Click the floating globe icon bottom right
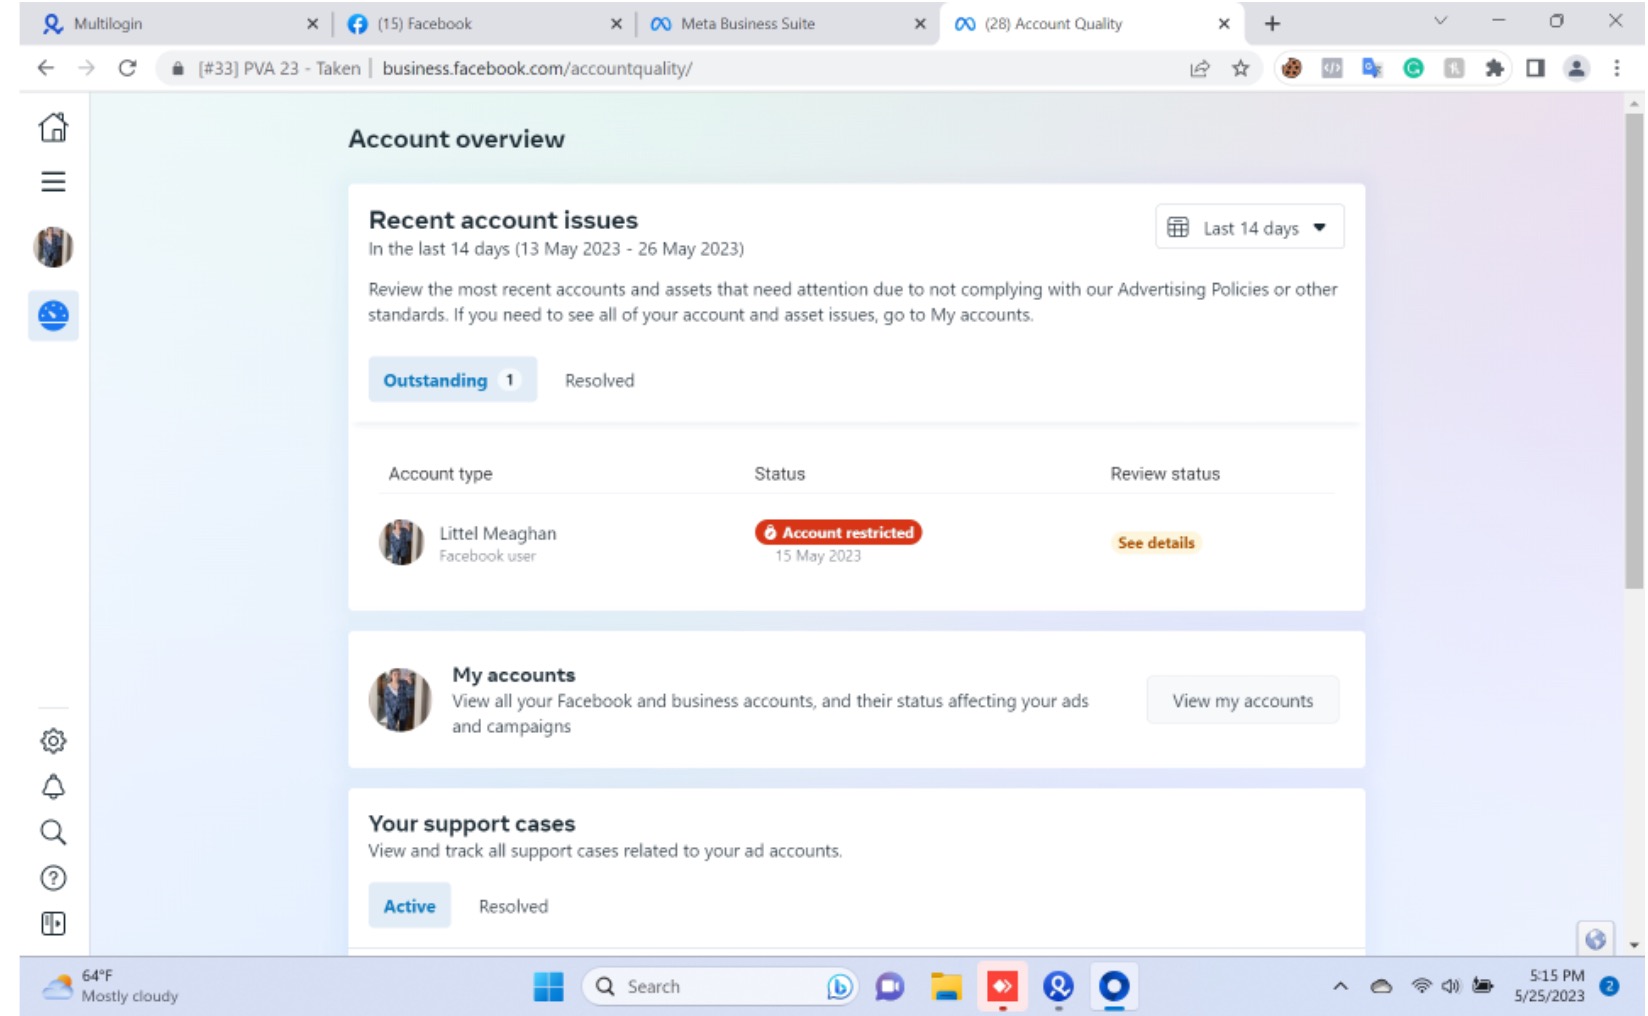 pos(1595,939)
